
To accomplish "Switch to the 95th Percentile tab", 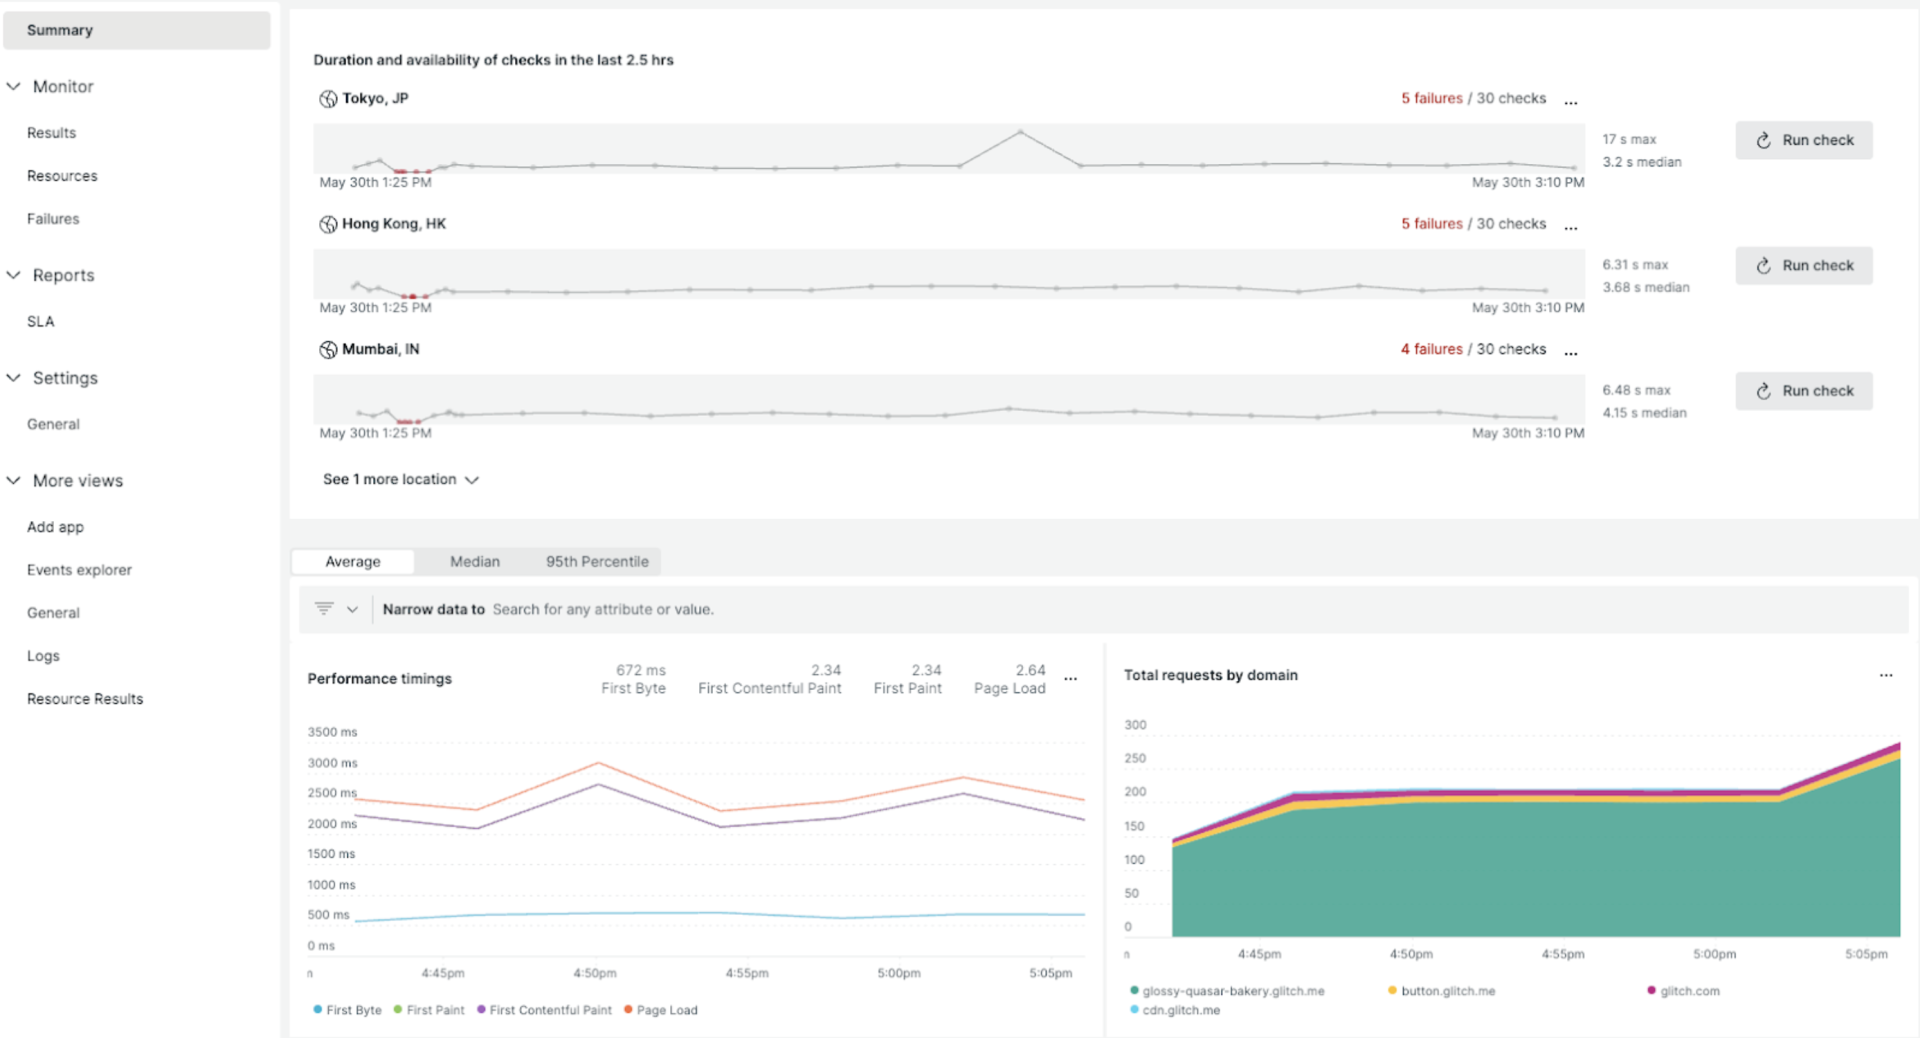I will coord(596,561).
